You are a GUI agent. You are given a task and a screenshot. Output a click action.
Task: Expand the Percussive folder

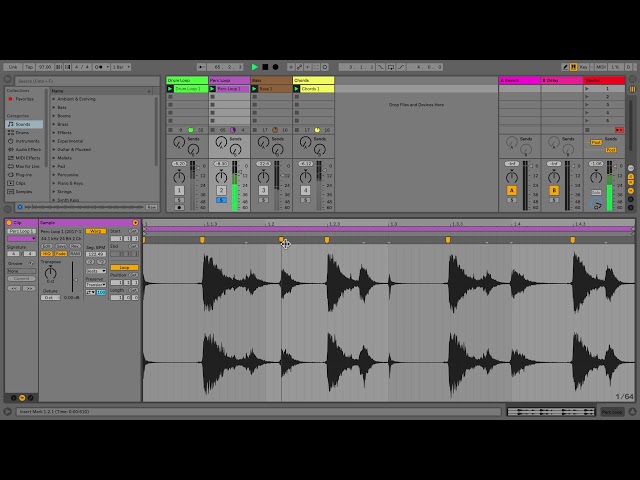pos(54,175)
